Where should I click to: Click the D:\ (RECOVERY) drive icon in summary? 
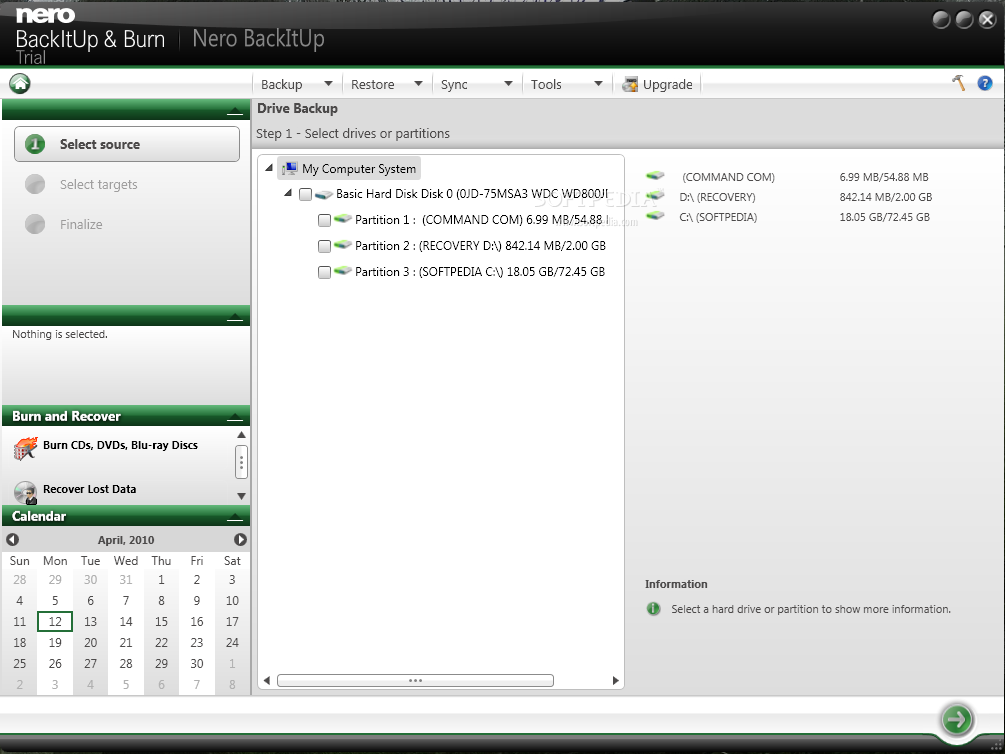(655, 196)
